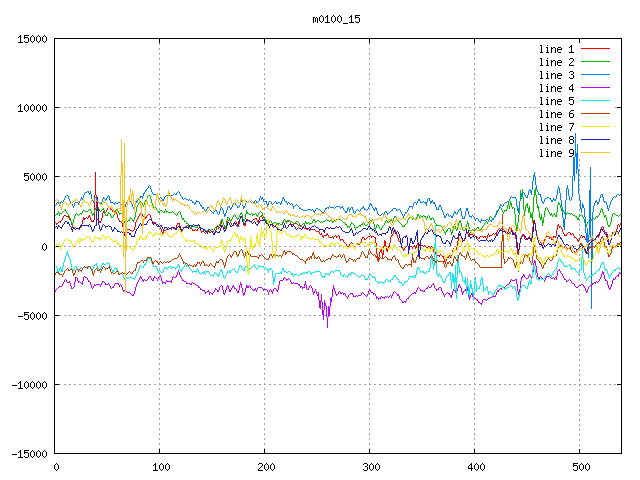Click the 10000 y-axis tick label
640x480 pixels.
tap(32, 108)
